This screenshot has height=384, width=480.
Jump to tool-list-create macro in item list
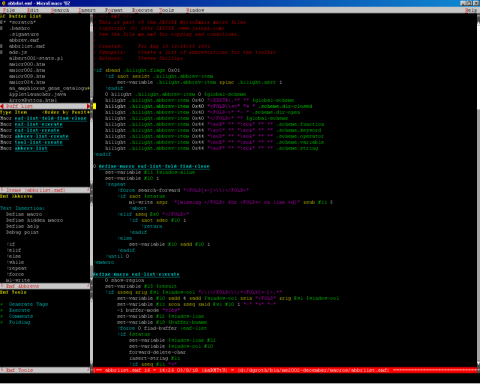pos(39,142)
